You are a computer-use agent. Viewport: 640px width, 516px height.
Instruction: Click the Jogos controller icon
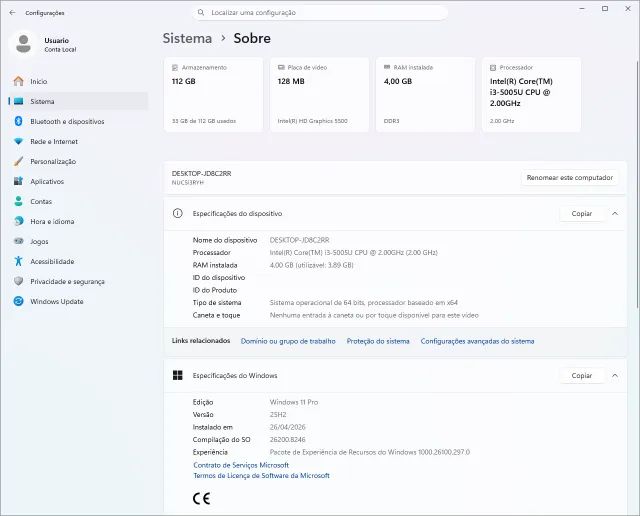point(18,241)
